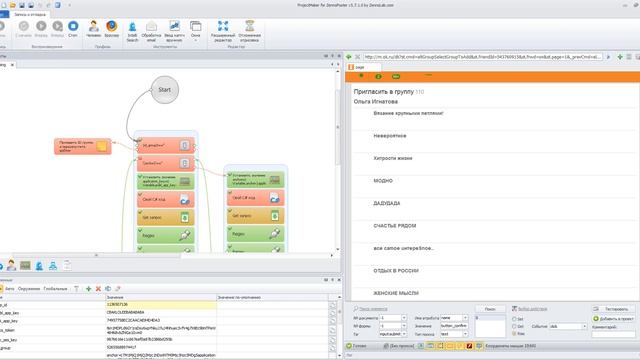Screen dimensions: 640x360
Task: Open the event dropdown showing click
Action: click(584, 326)
